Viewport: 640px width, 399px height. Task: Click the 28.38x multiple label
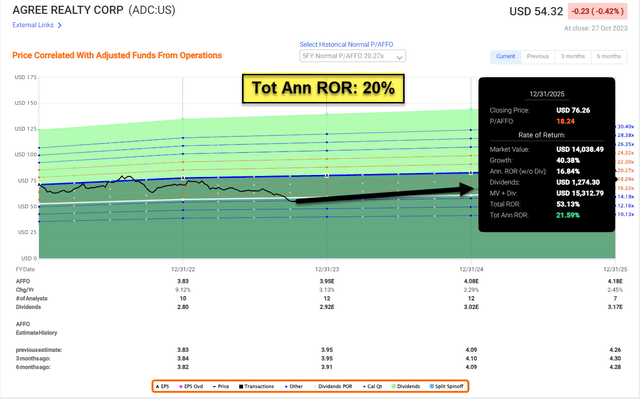click(x=626, y=135)
